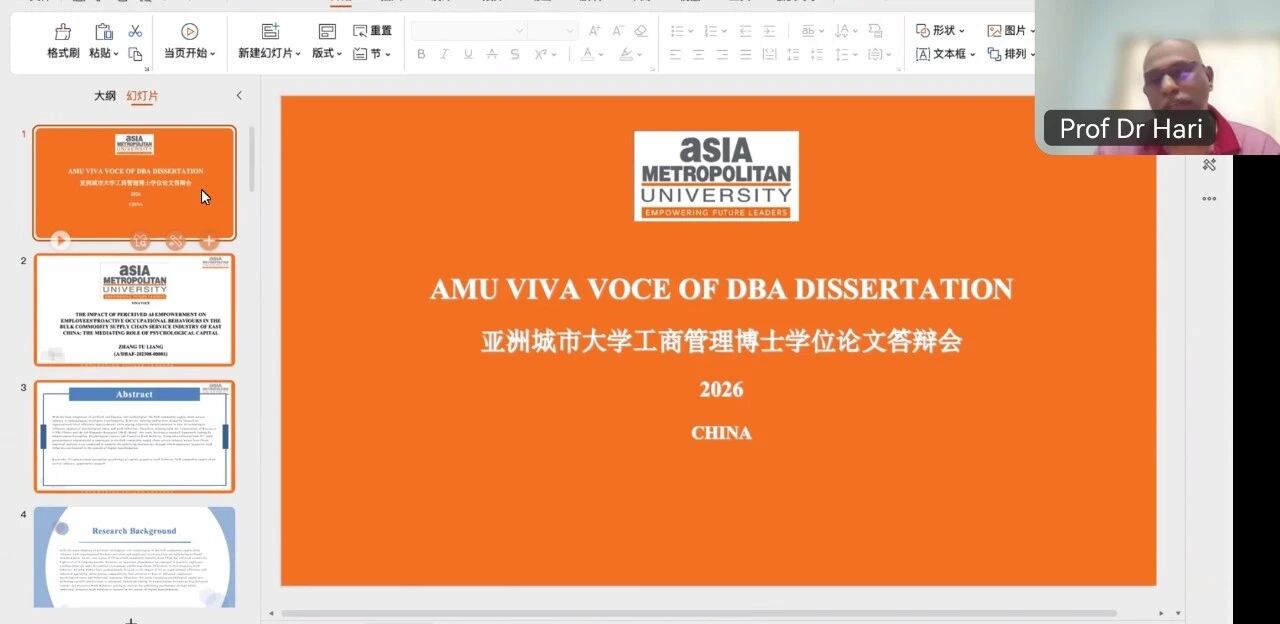The image size is (1280, 624).
Task: Play slide 1 from thumbnail play button
Action: point(60,240)
